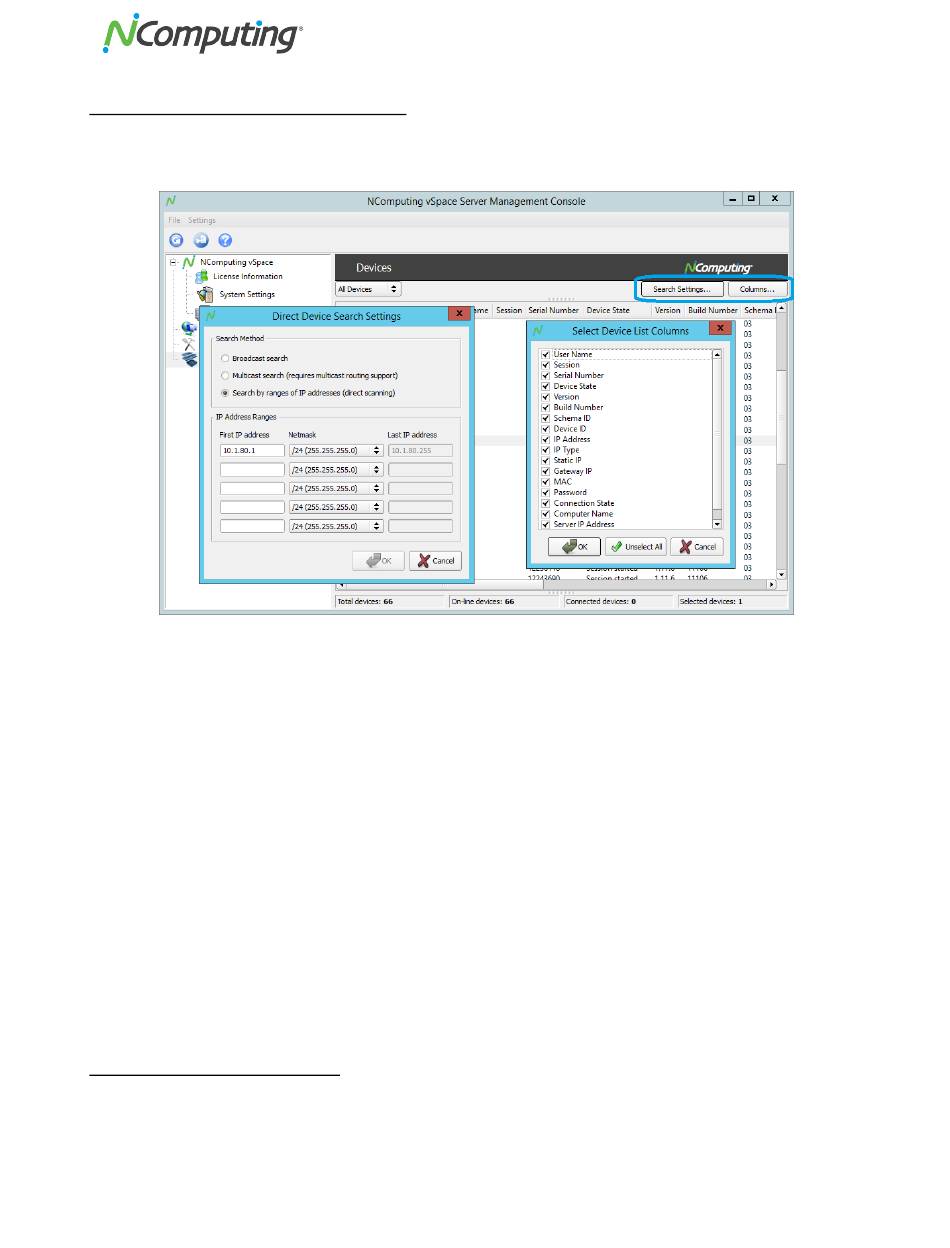Viewport: 950px width, 1248px height.
Task: Click the crossed tools icon in tree
Action: pos(188,343)
